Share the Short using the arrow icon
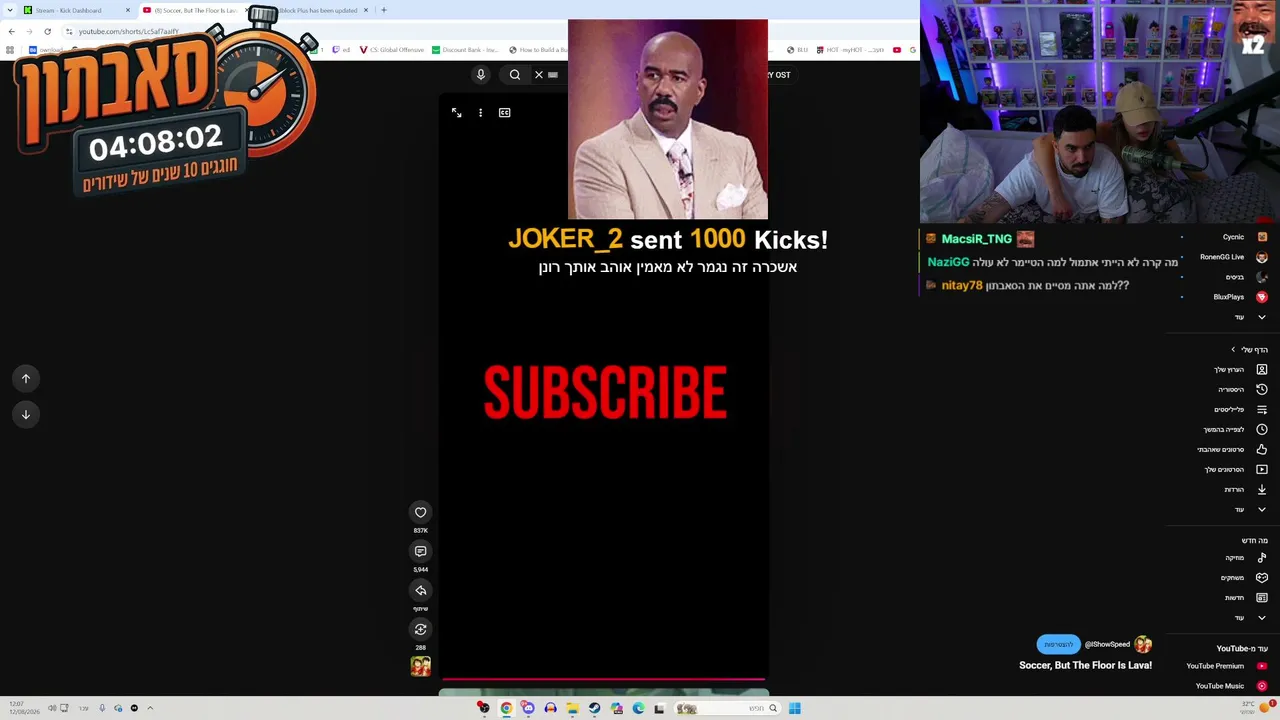This screenshot has width=1280, height=720. (421, 590)
